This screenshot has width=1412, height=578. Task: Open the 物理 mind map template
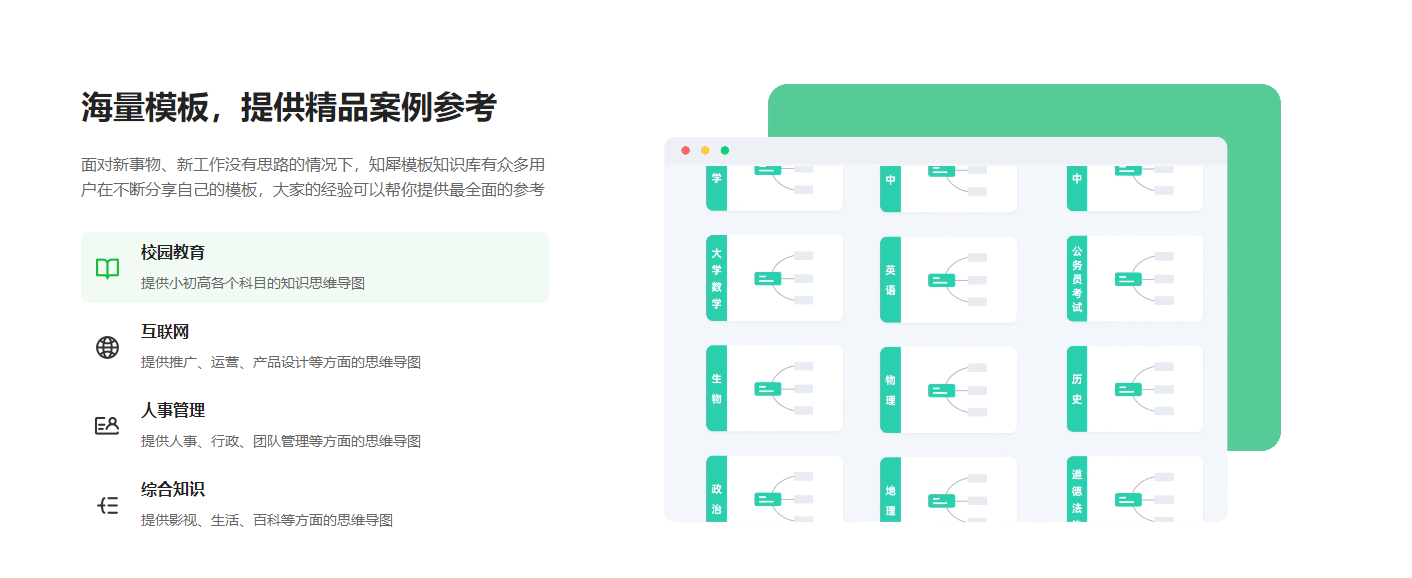click(948, 390)
